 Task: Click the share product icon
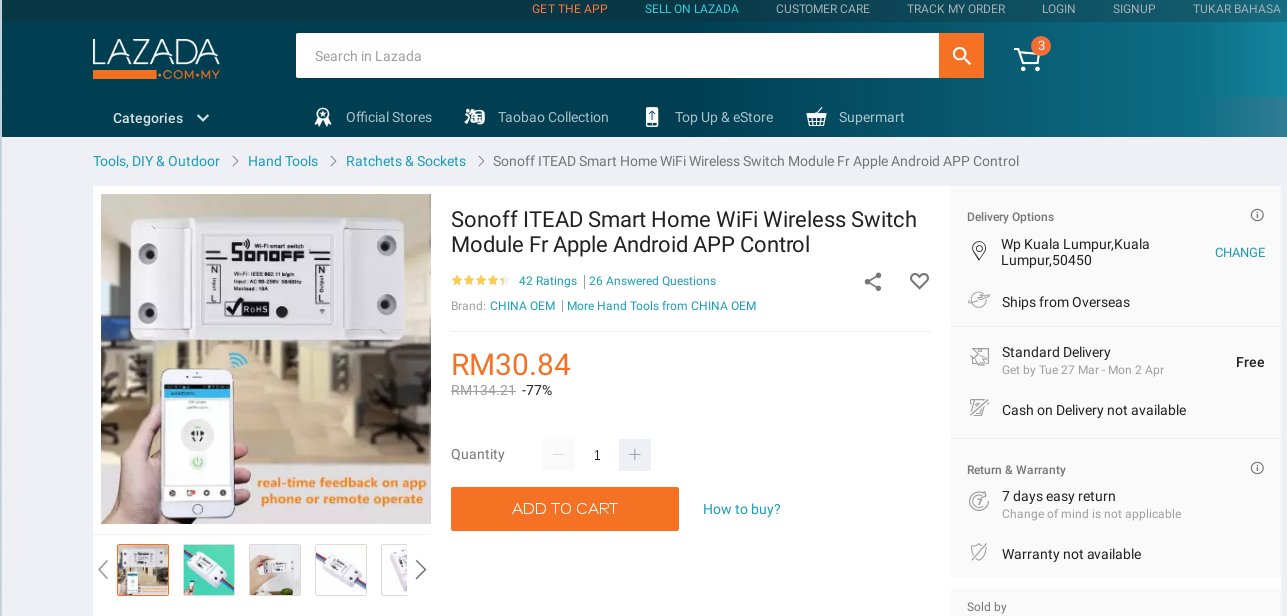[872, 282]
